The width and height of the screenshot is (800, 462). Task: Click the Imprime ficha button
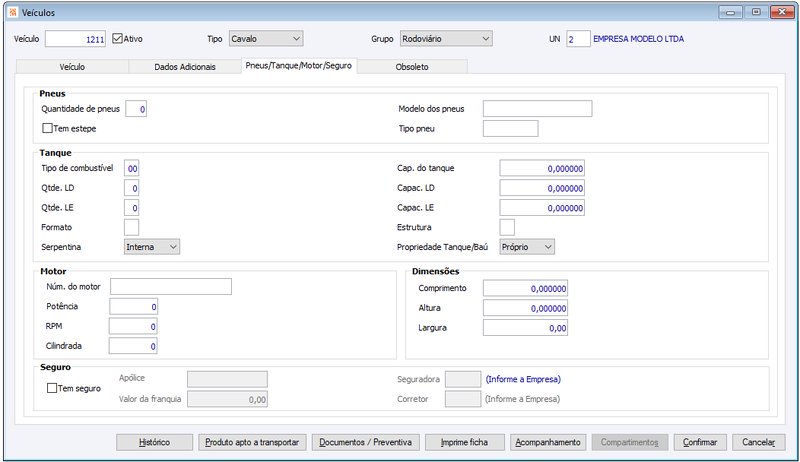pyautogui.click(x=464, y=442)
